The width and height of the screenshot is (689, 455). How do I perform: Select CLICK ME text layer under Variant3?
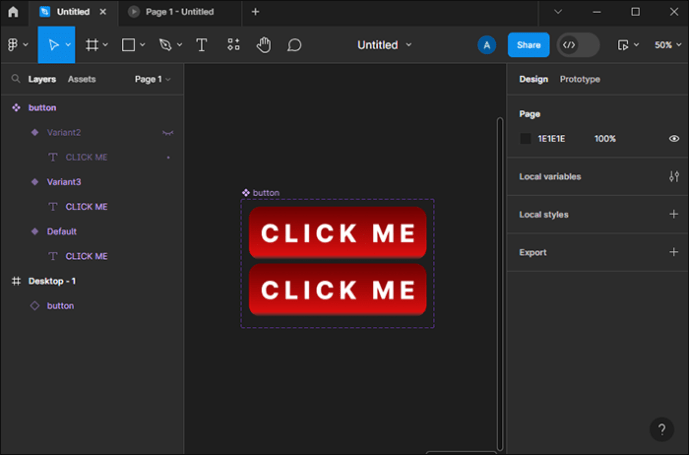92,207
